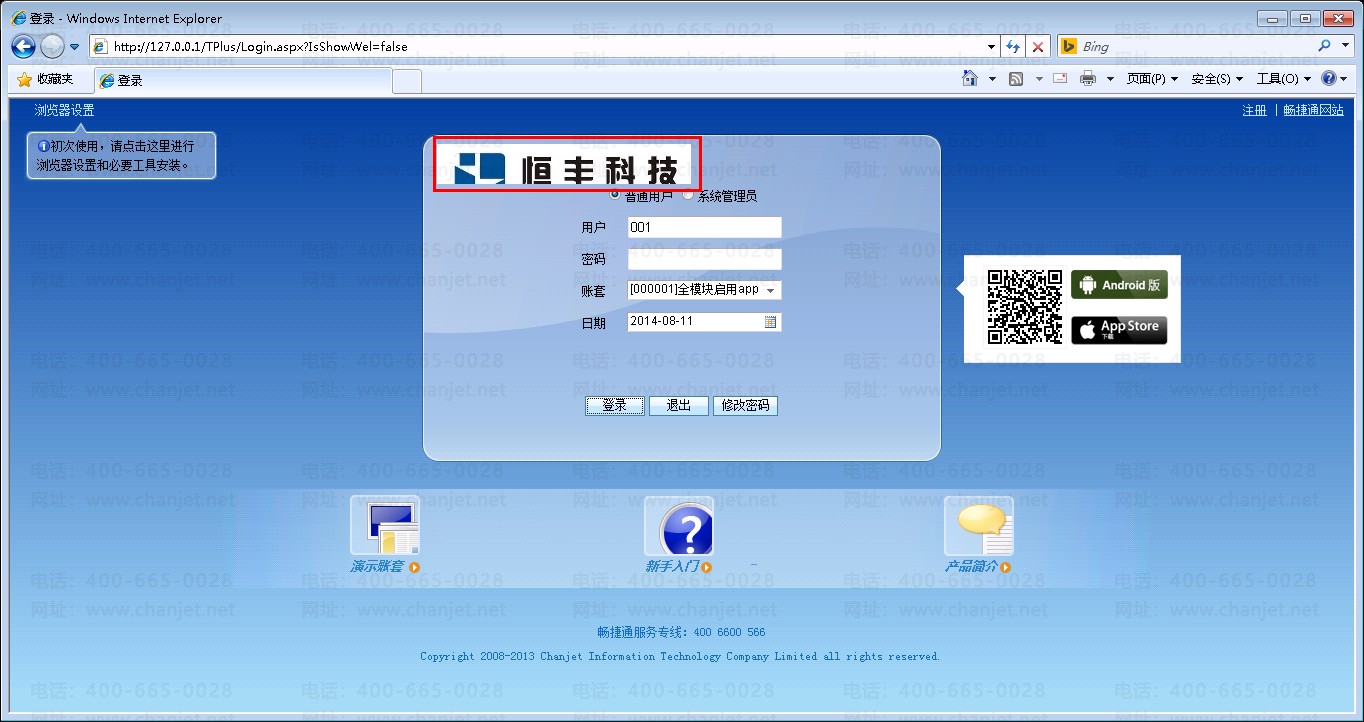The image size is (1364, 722).
Task: Click the 修改密码 button
Action: pos(745,405)
